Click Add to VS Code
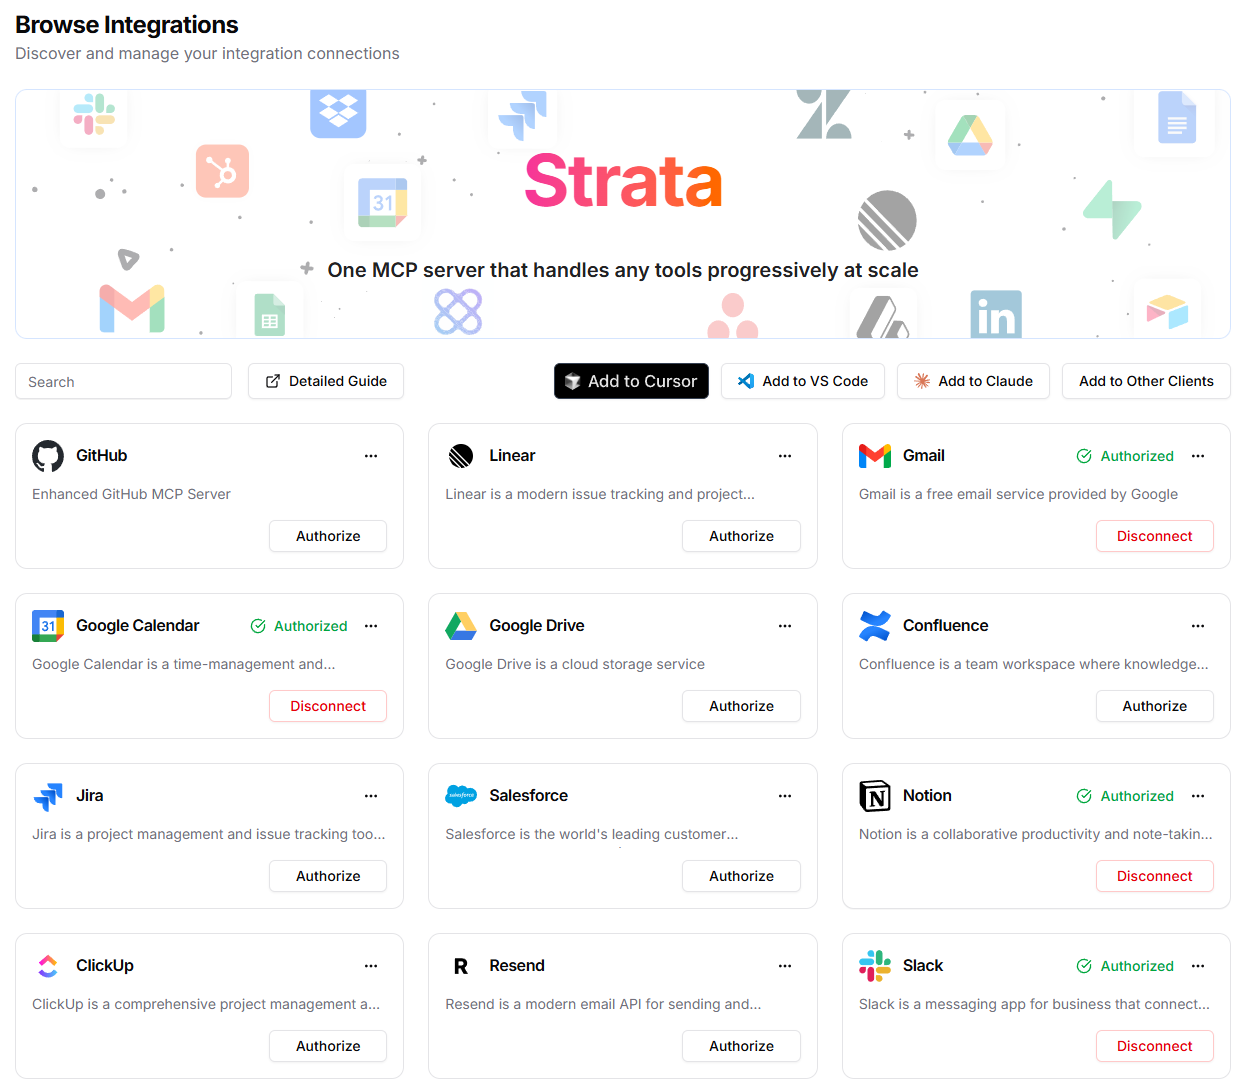Screen dimensions: 1242x1090 click(x=803, y=381)
